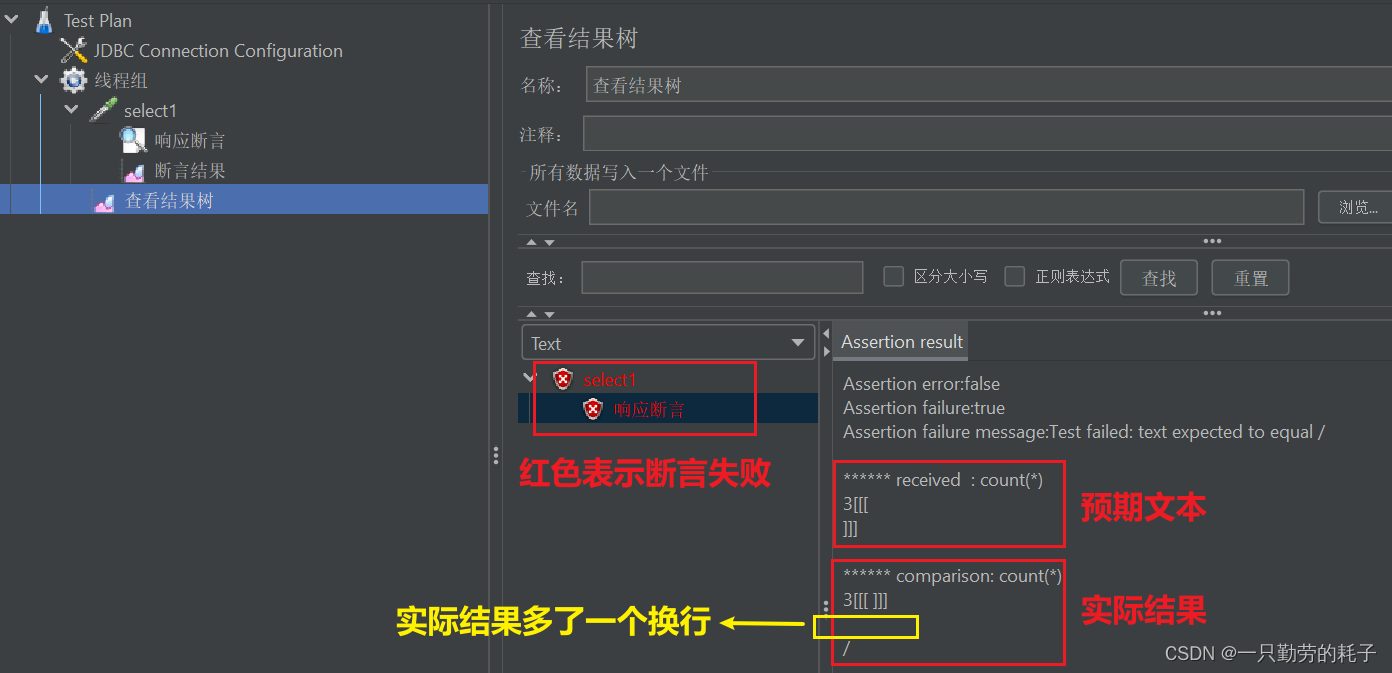Collapse the select1 result node in results list
Viewport: 1392px width, 673px height.
point(529,378)
